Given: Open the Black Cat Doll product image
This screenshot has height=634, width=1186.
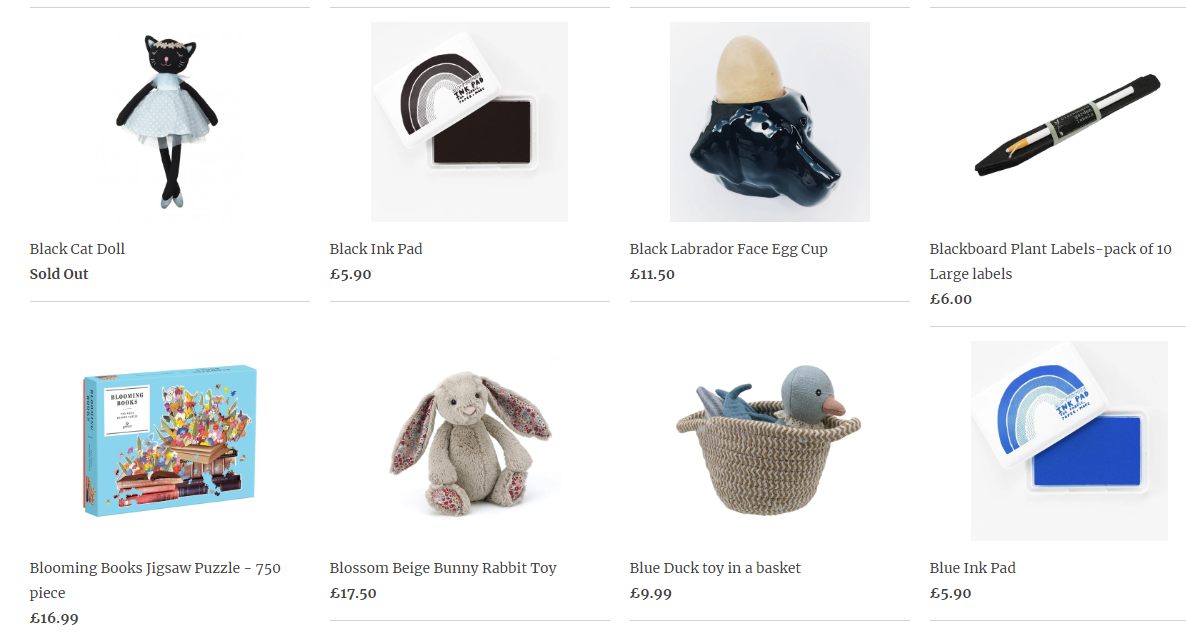Looking at the screenshot, I should pyautogui.click(x=169, y=122).
